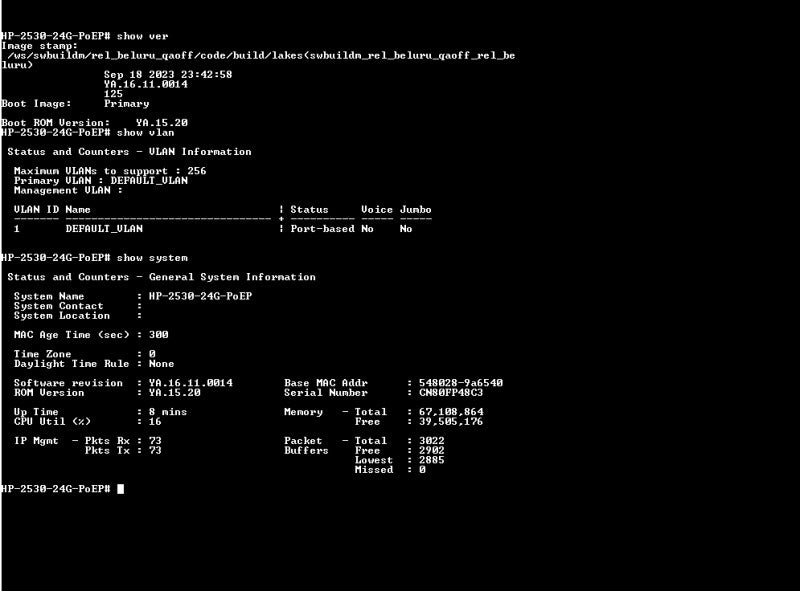Click the 'Missed' packet buffers label
Viewport: 800px width, 591px height.
374,470
